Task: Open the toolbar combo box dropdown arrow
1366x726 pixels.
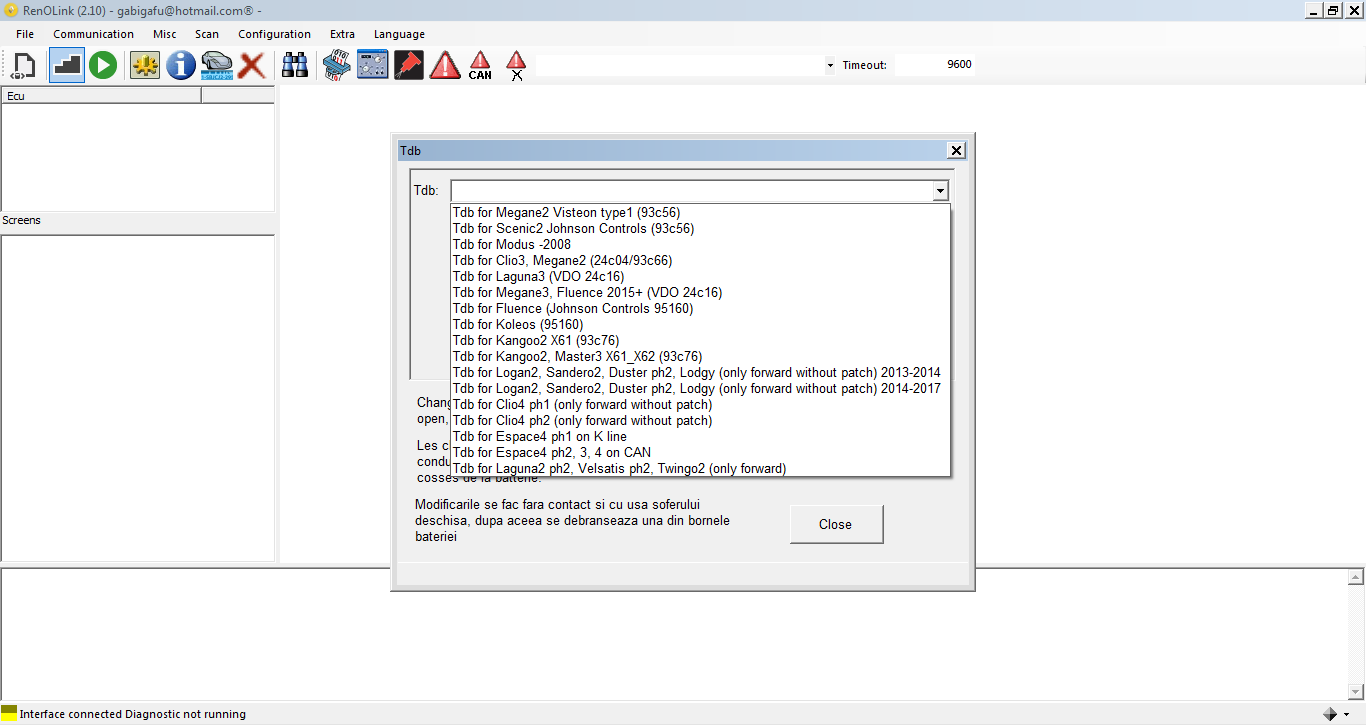Action: (x=830, y=66)
